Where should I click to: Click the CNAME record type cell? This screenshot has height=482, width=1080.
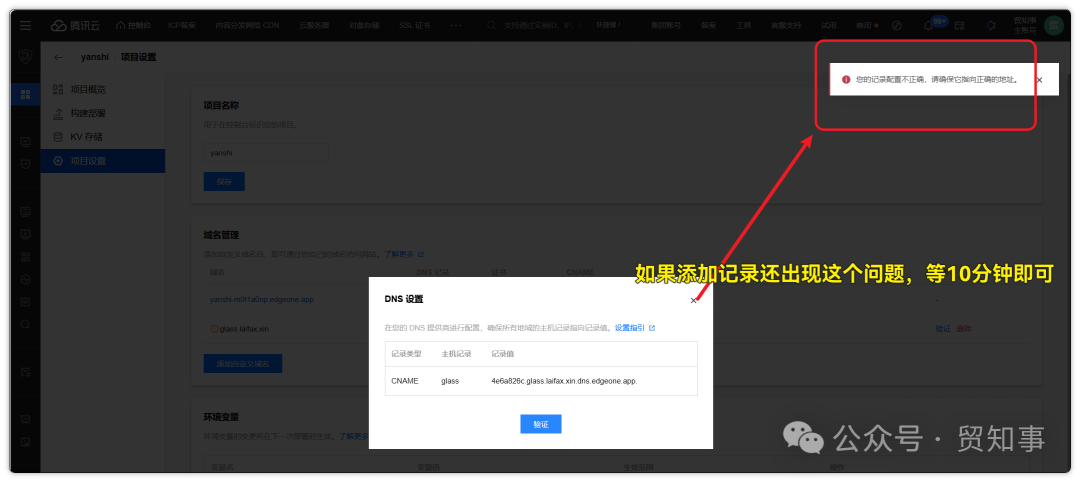[405, 381]
